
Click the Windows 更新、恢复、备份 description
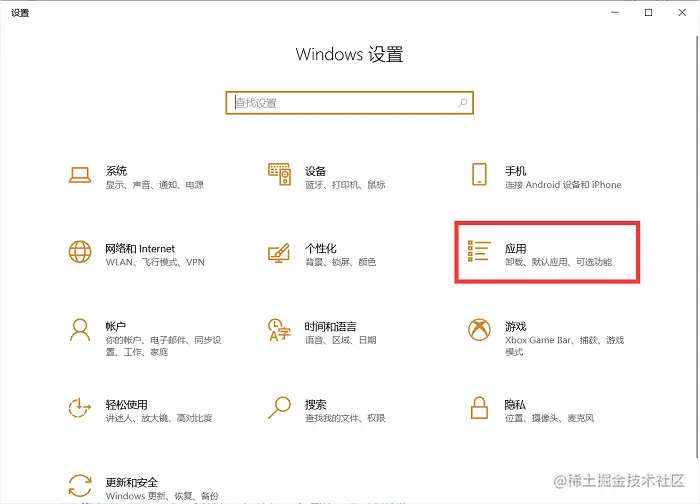tap(162, 496)
